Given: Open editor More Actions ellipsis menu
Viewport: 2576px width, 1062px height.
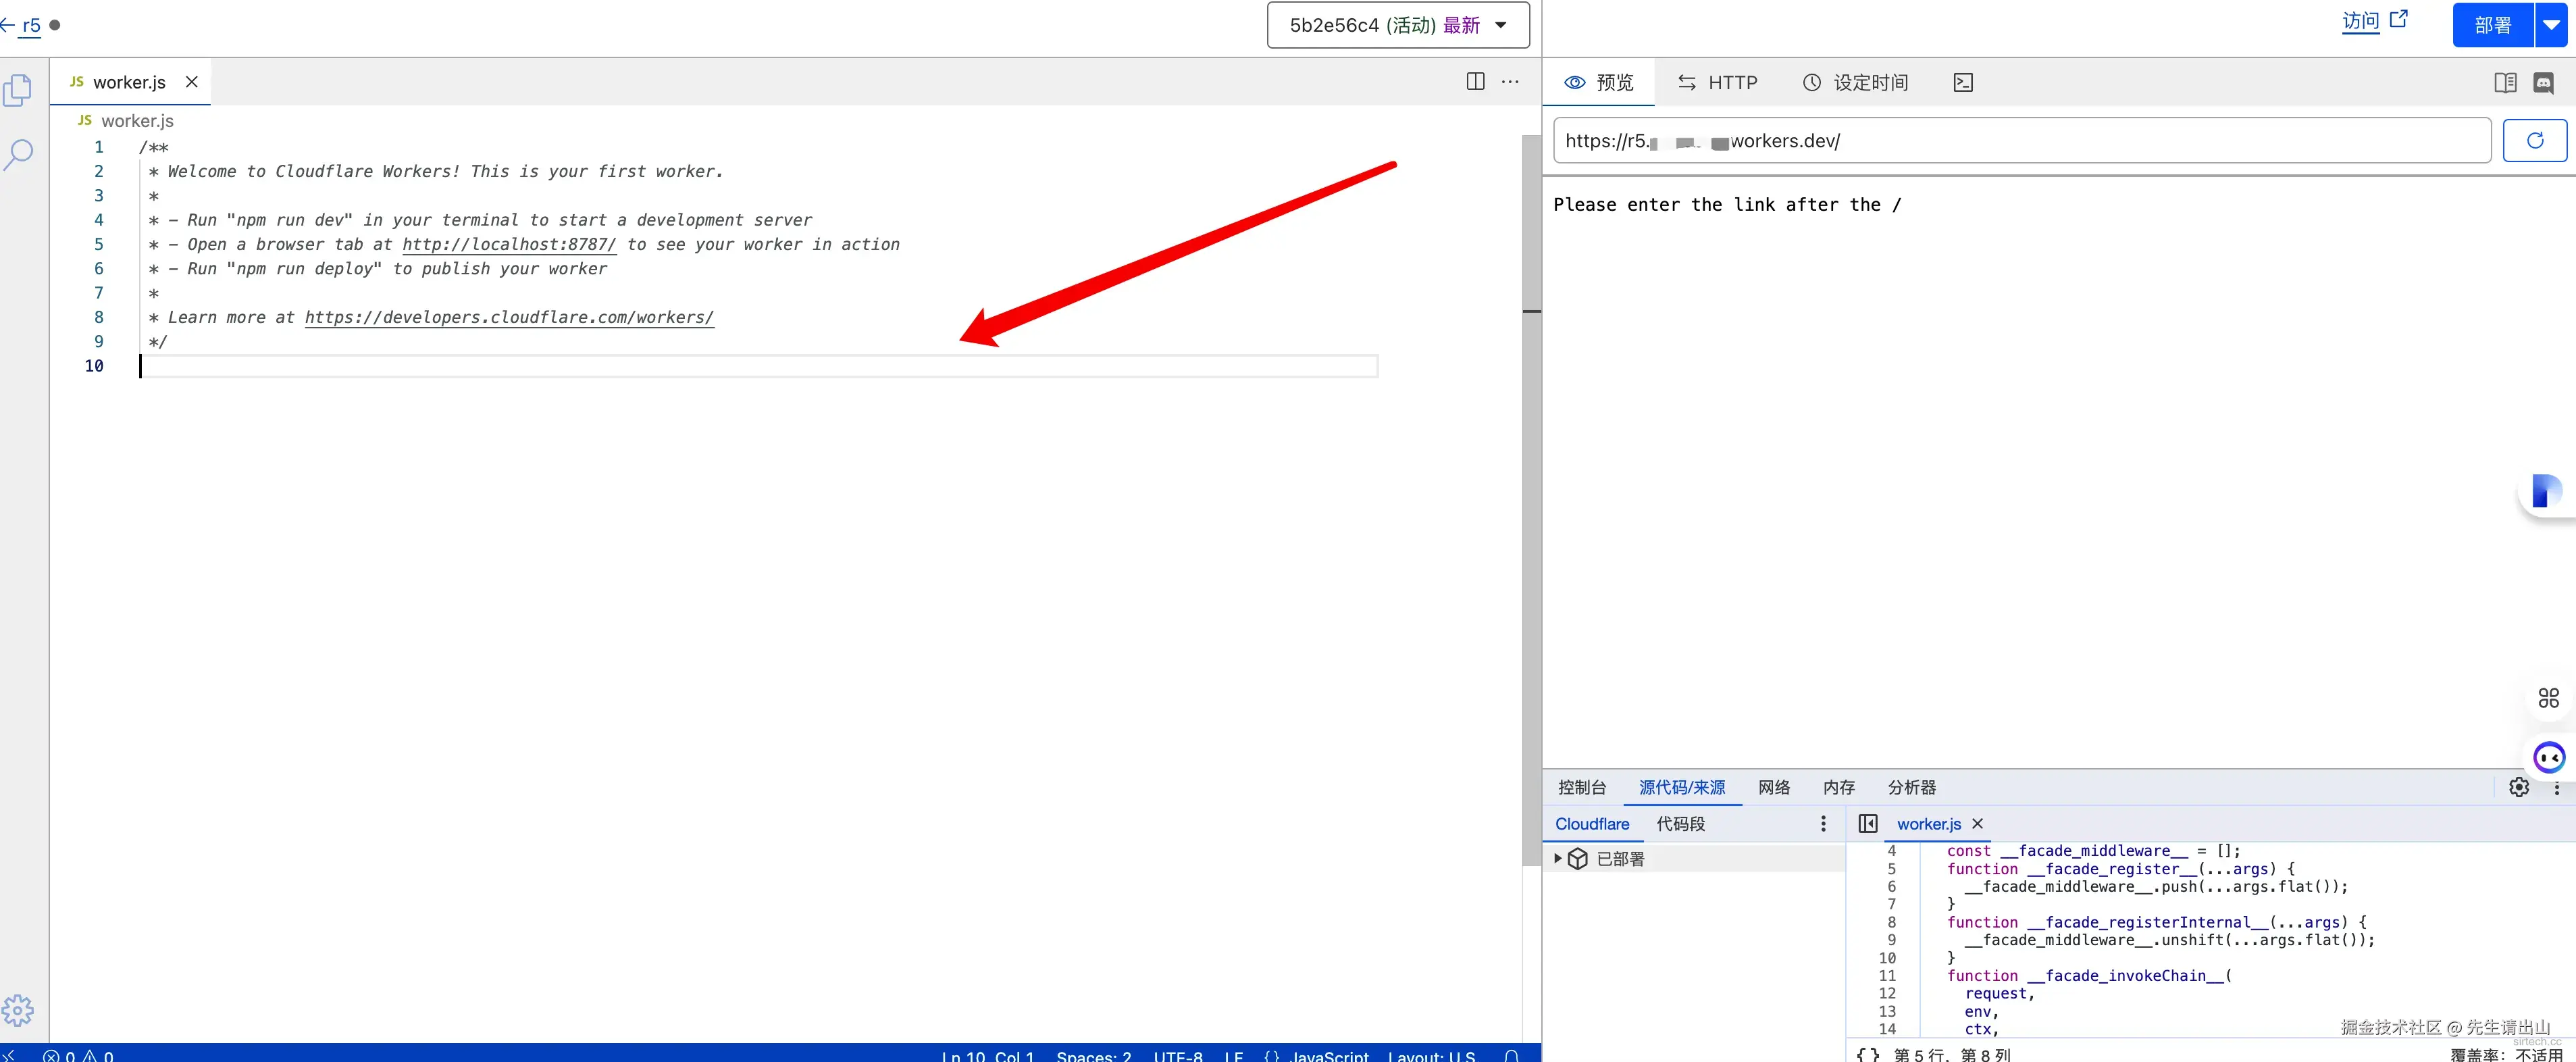Looking at the screenshot, I should point(1510,82).
